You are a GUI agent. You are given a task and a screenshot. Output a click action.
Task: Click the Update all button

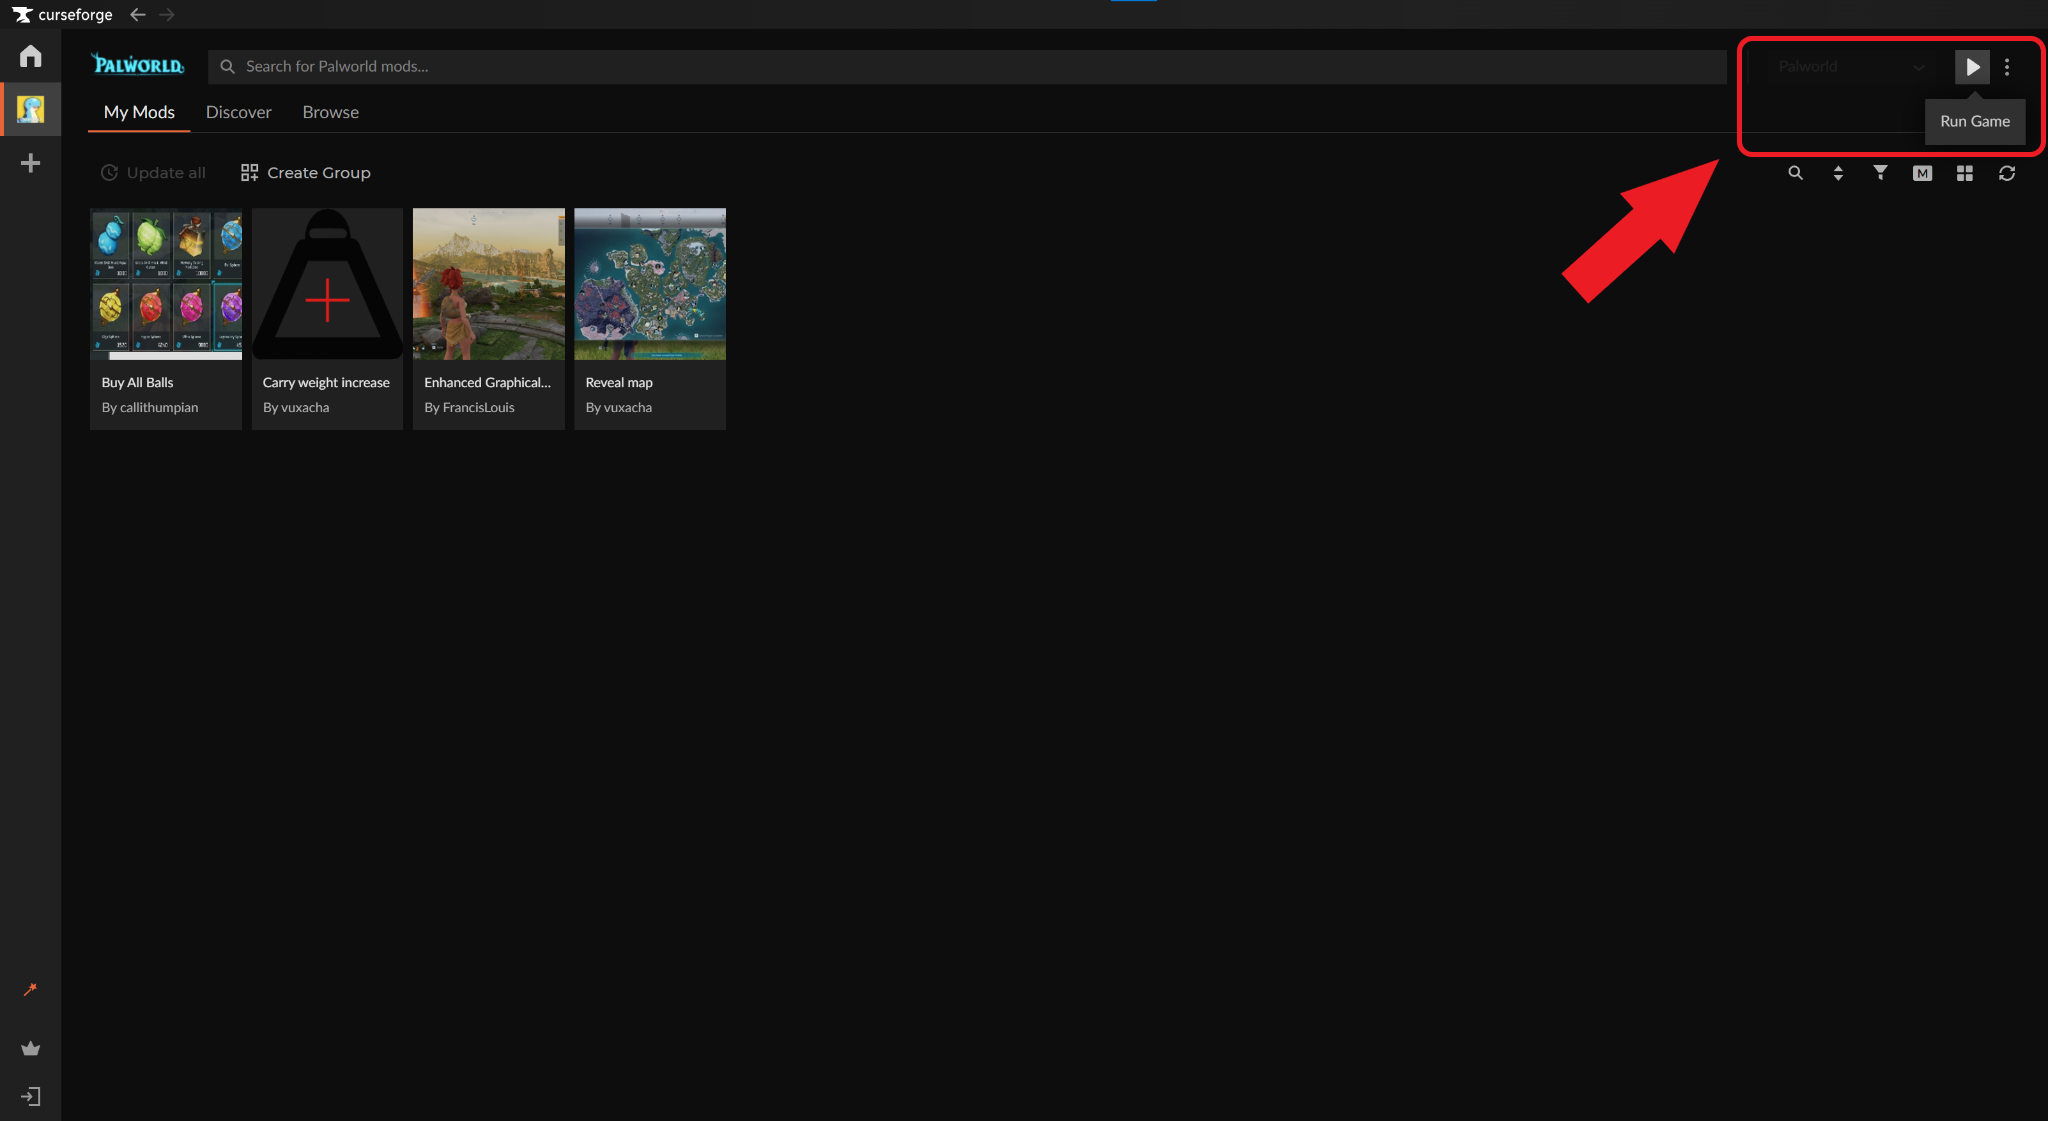click(x=153, y=173)
